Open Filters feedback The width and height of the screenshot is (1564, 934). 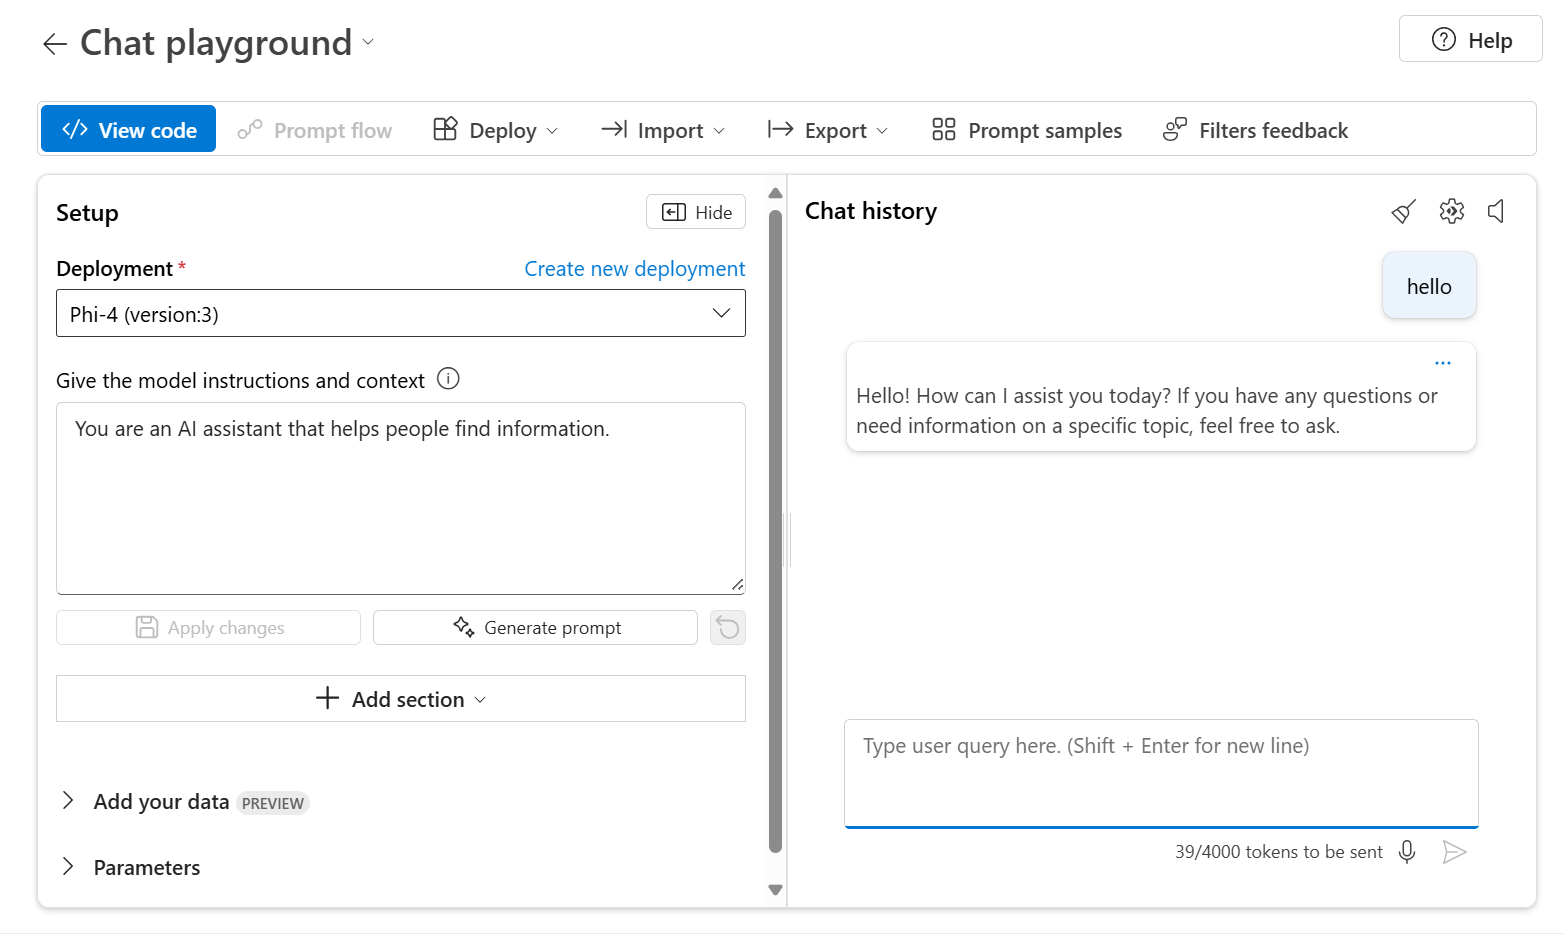[x=1255, y=130]
